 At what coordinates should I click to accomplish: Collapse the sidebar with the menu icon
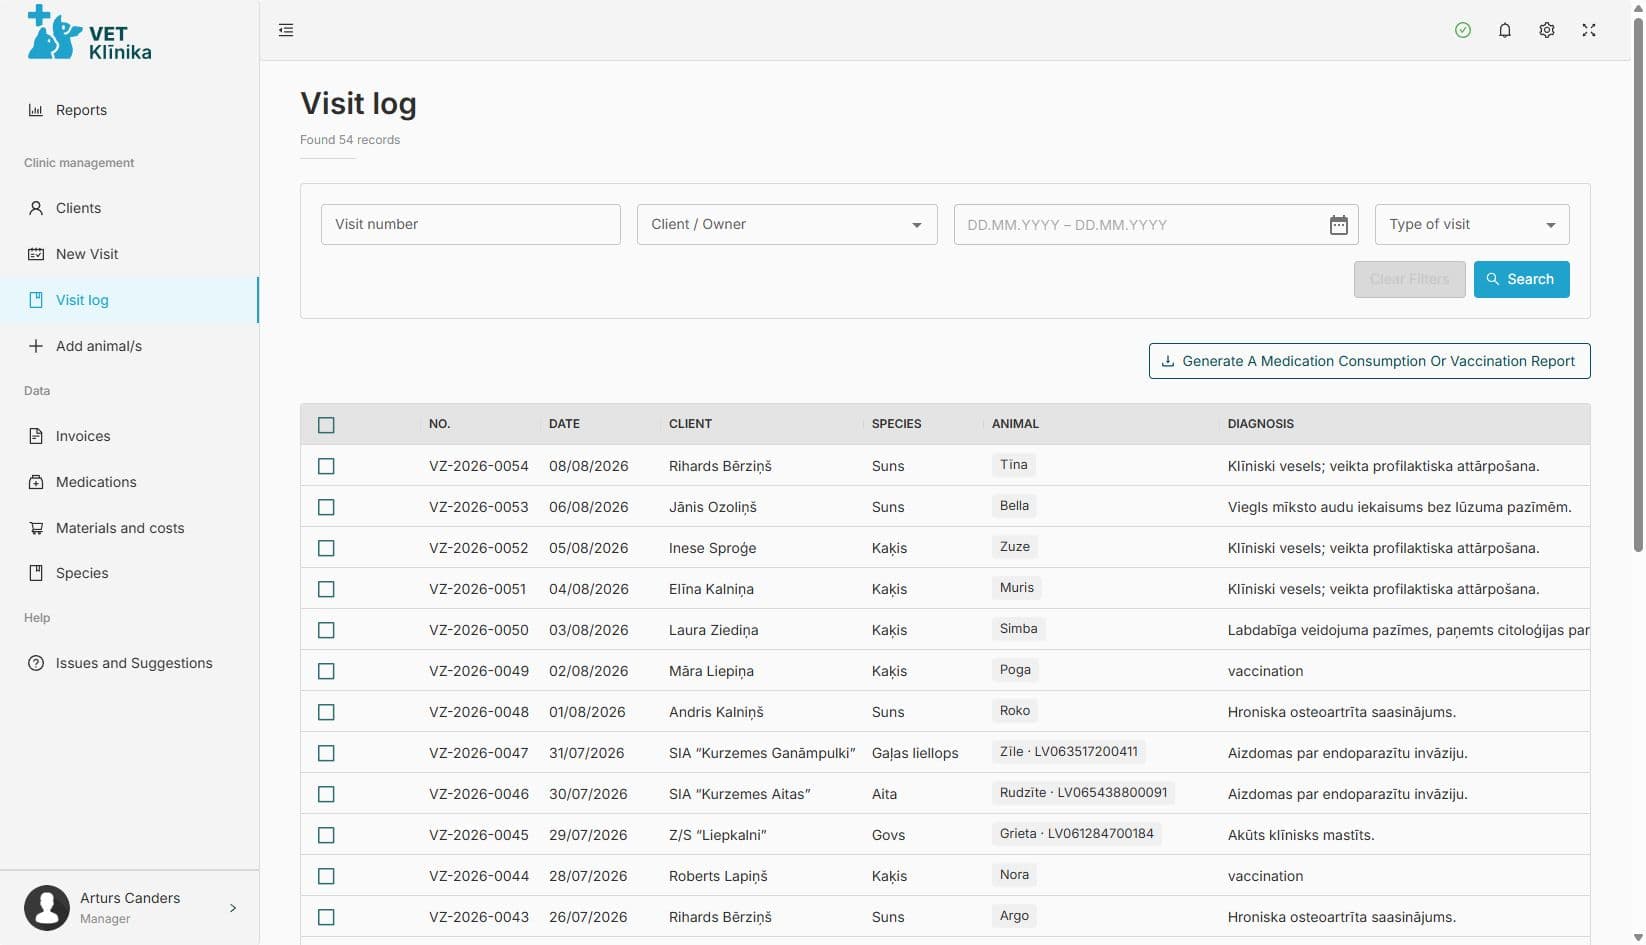pos(286,30)
